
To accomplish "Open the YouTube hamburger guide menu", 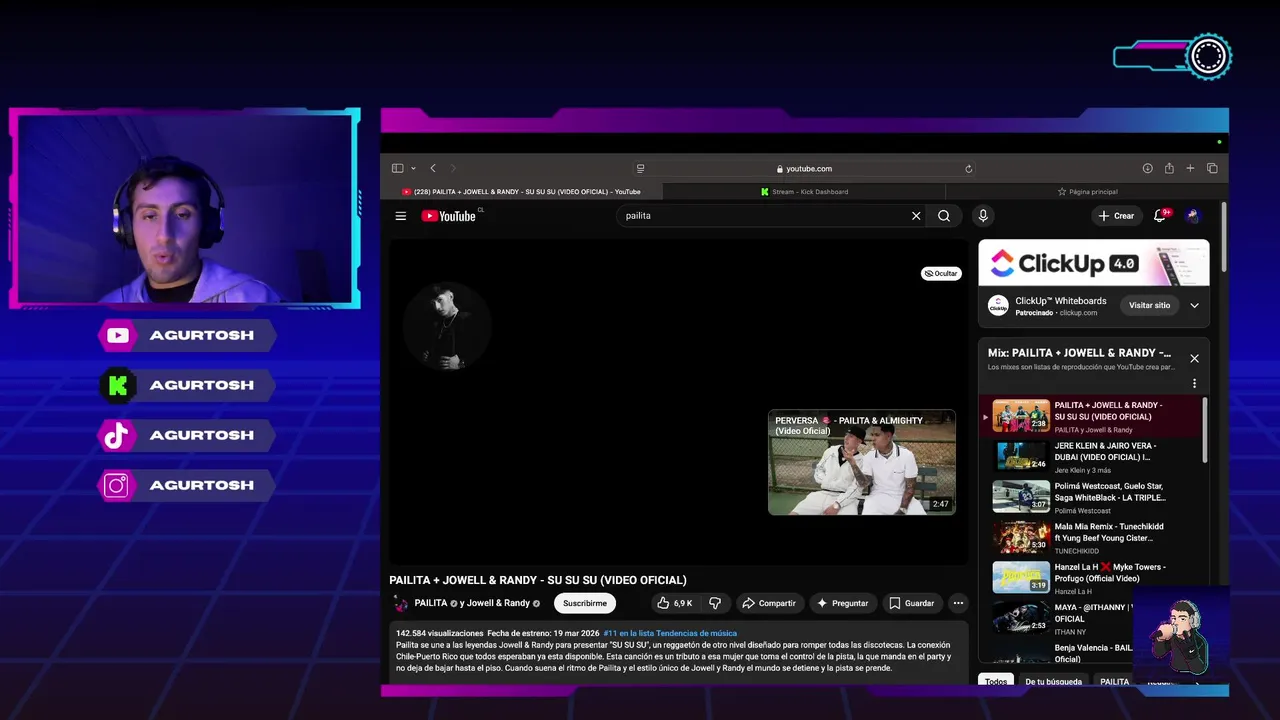I will pyautogui.click(x=401, y=216).
